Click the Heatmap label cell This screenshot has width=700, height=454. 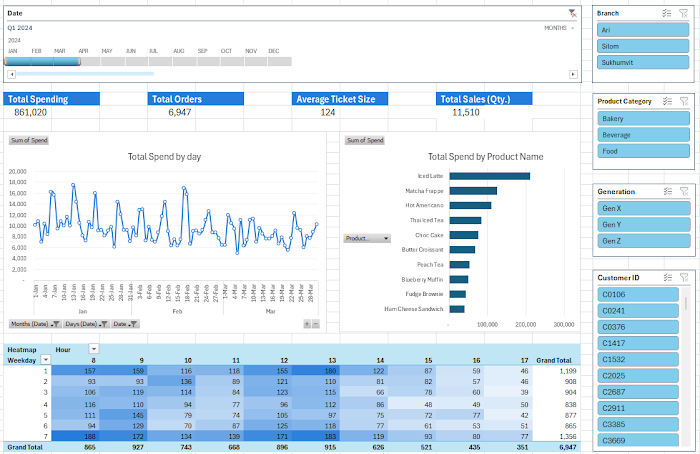[x=27, y=350]
